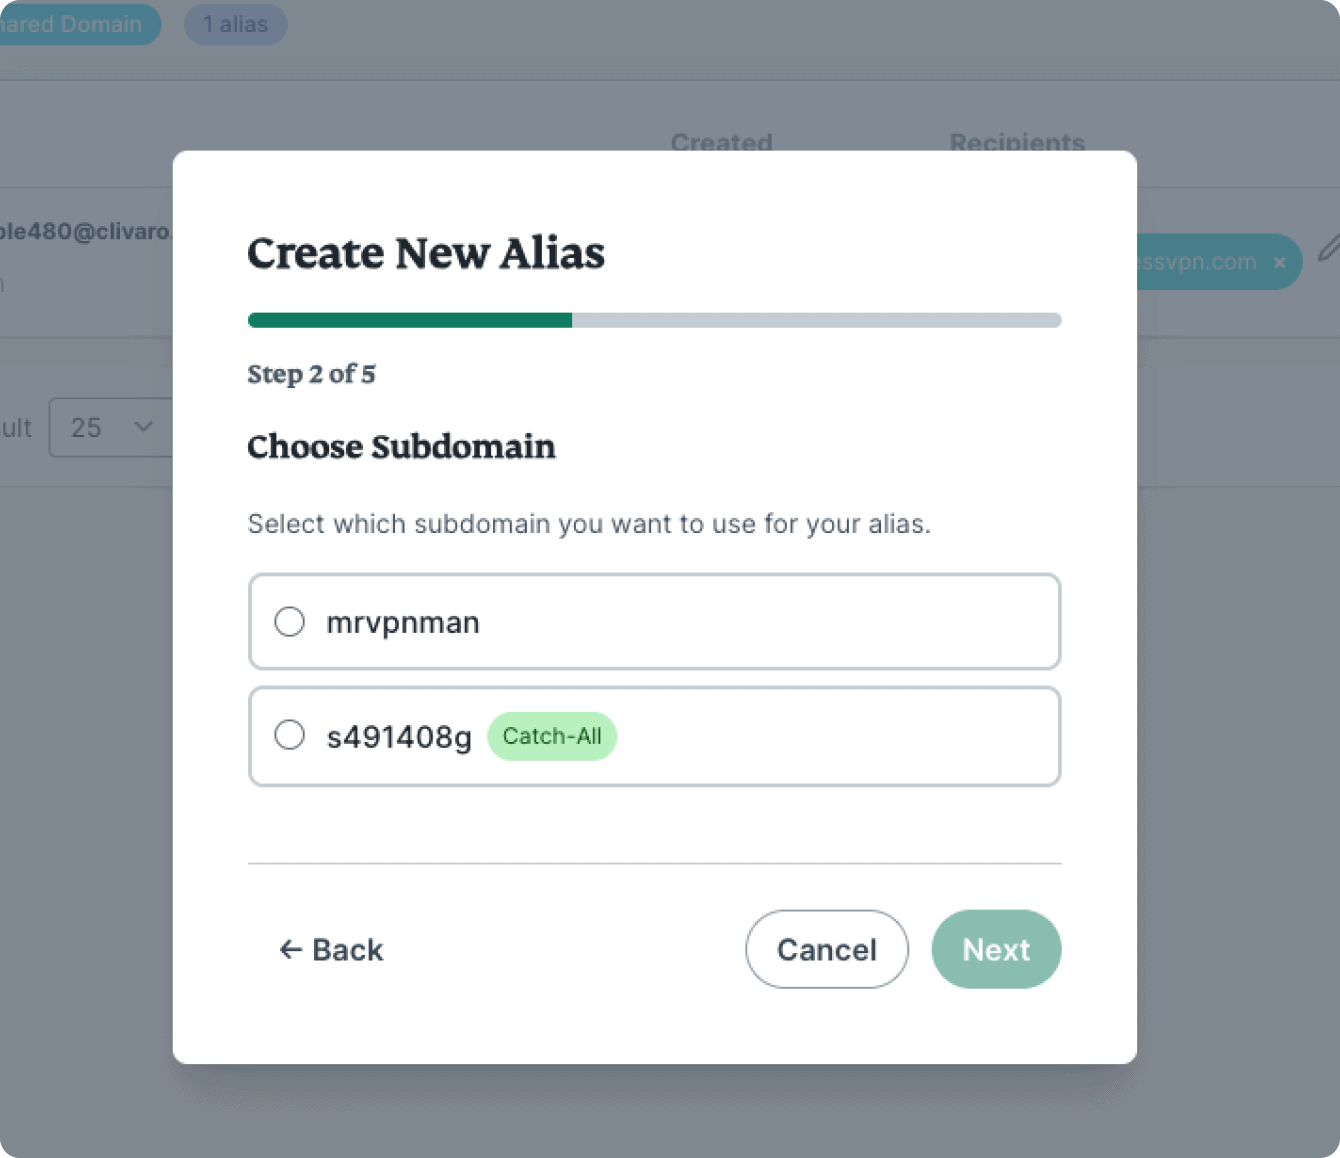Click the mrvpnman option label text
The image size is (1340, 1158).
click(403, 622)
